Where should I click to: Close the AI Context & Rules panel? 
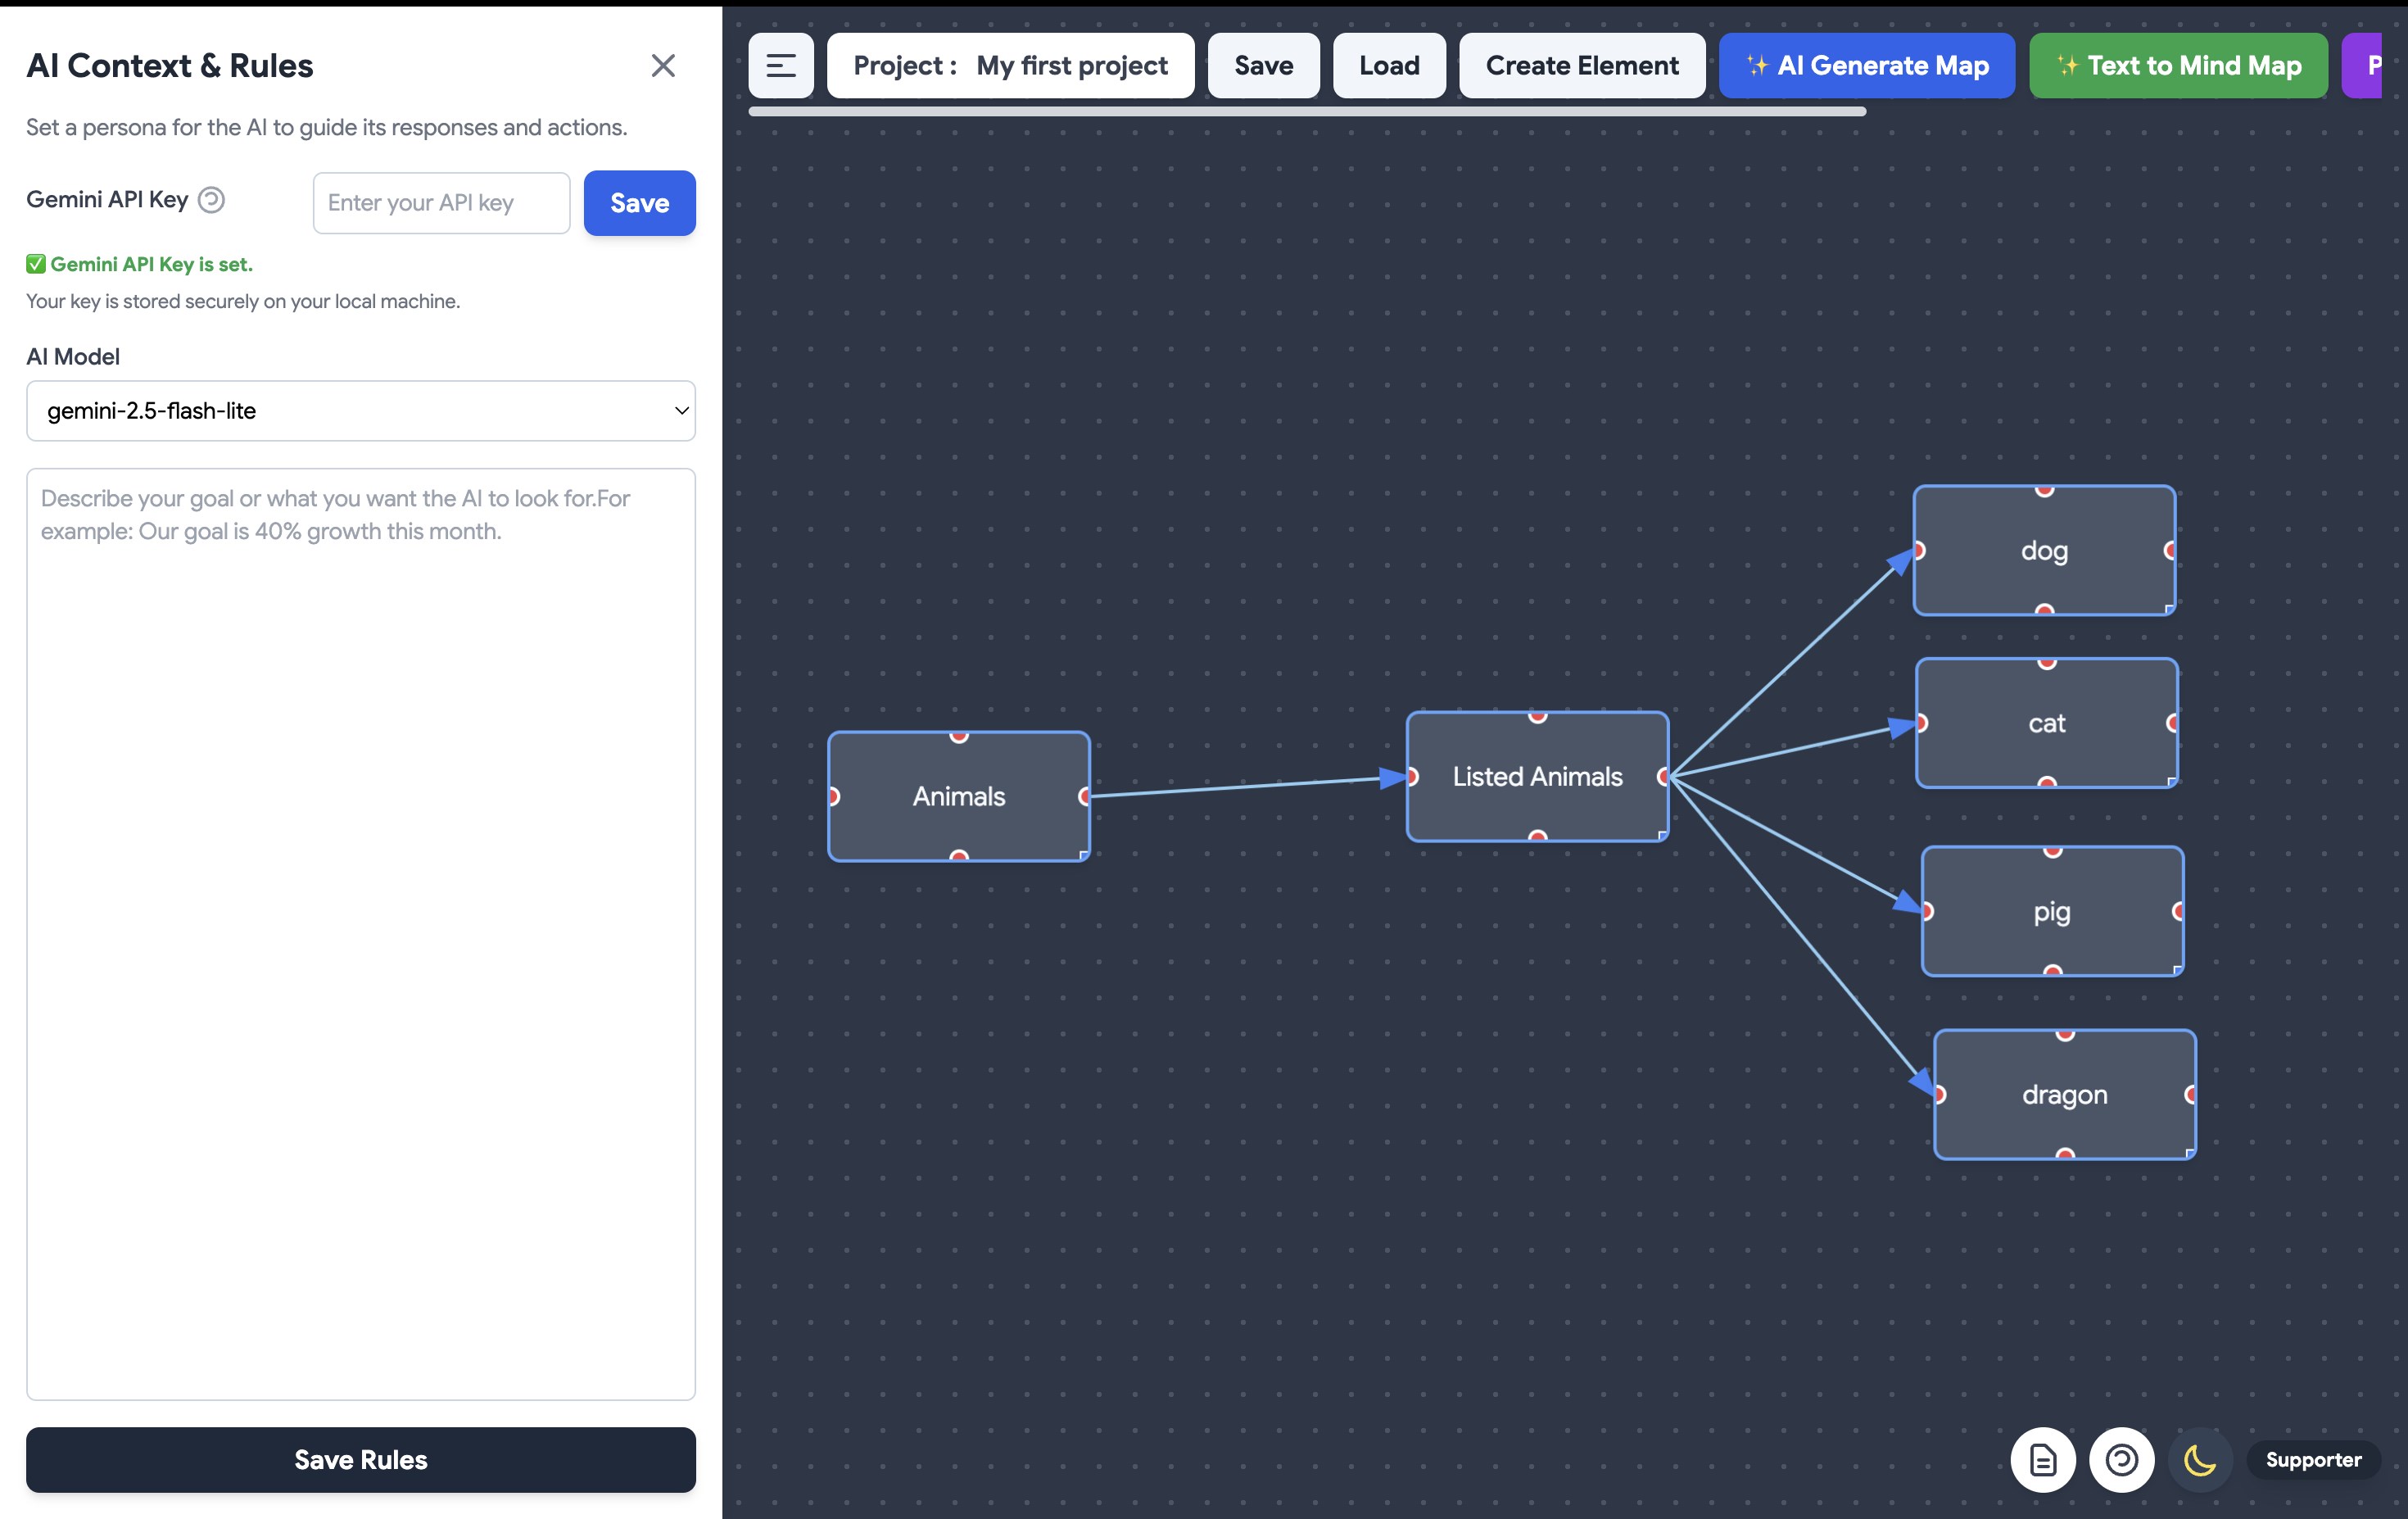point(663,66)
